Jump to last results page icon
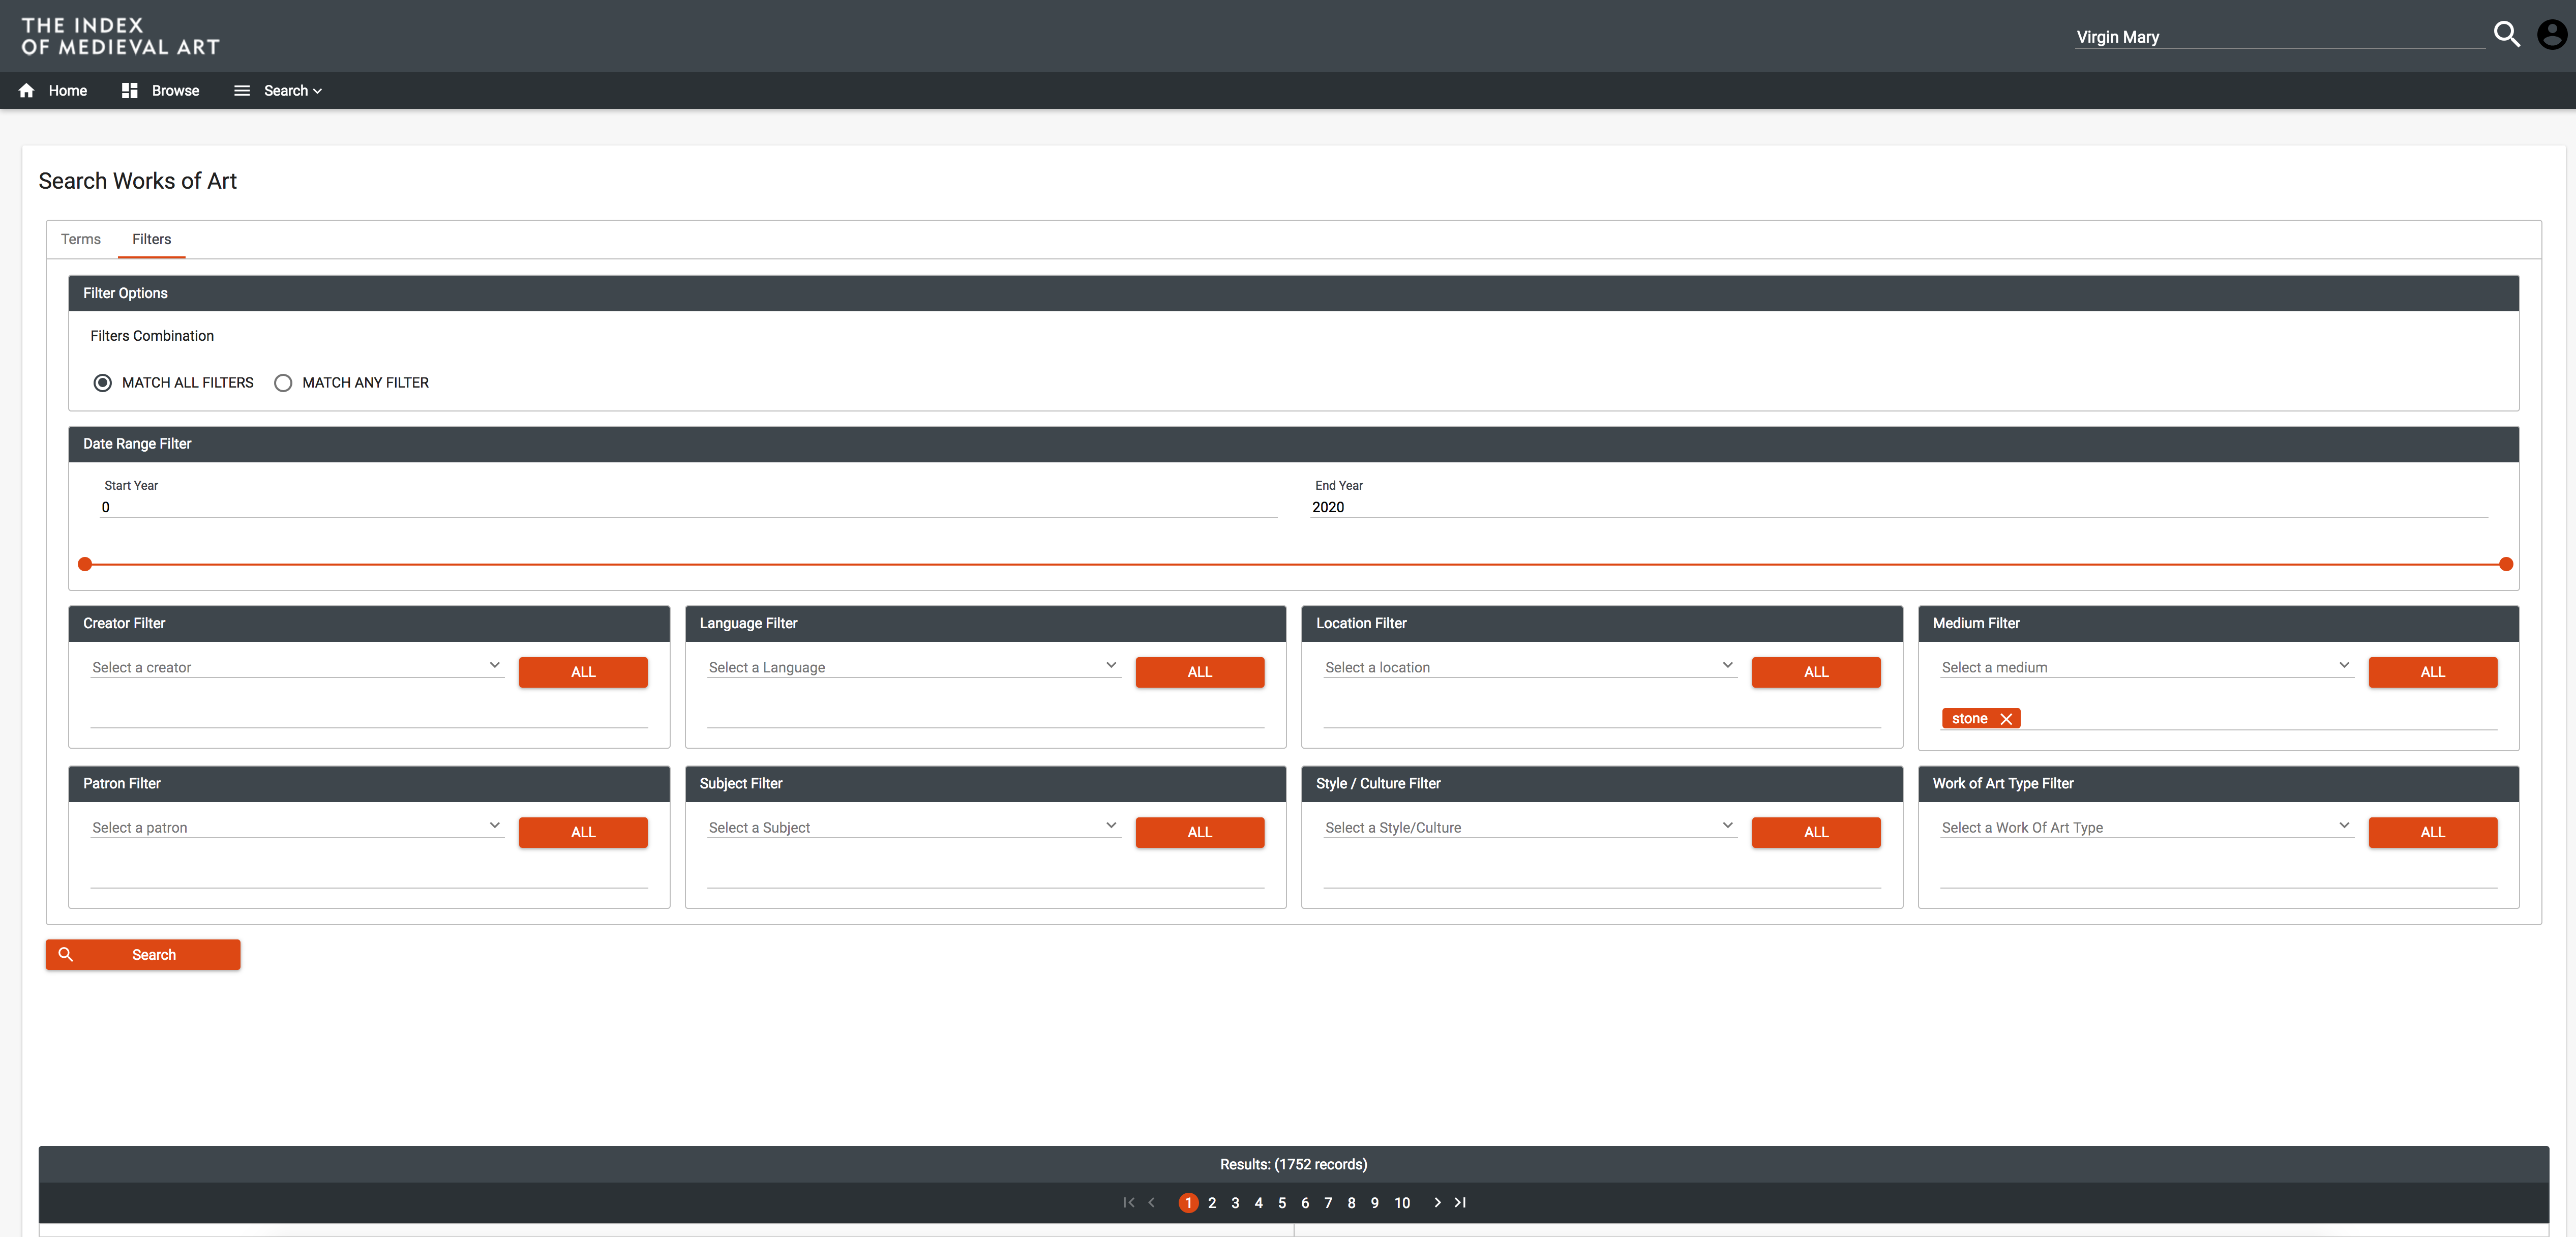The image size is (2576, 1237). point(1460,1203)
